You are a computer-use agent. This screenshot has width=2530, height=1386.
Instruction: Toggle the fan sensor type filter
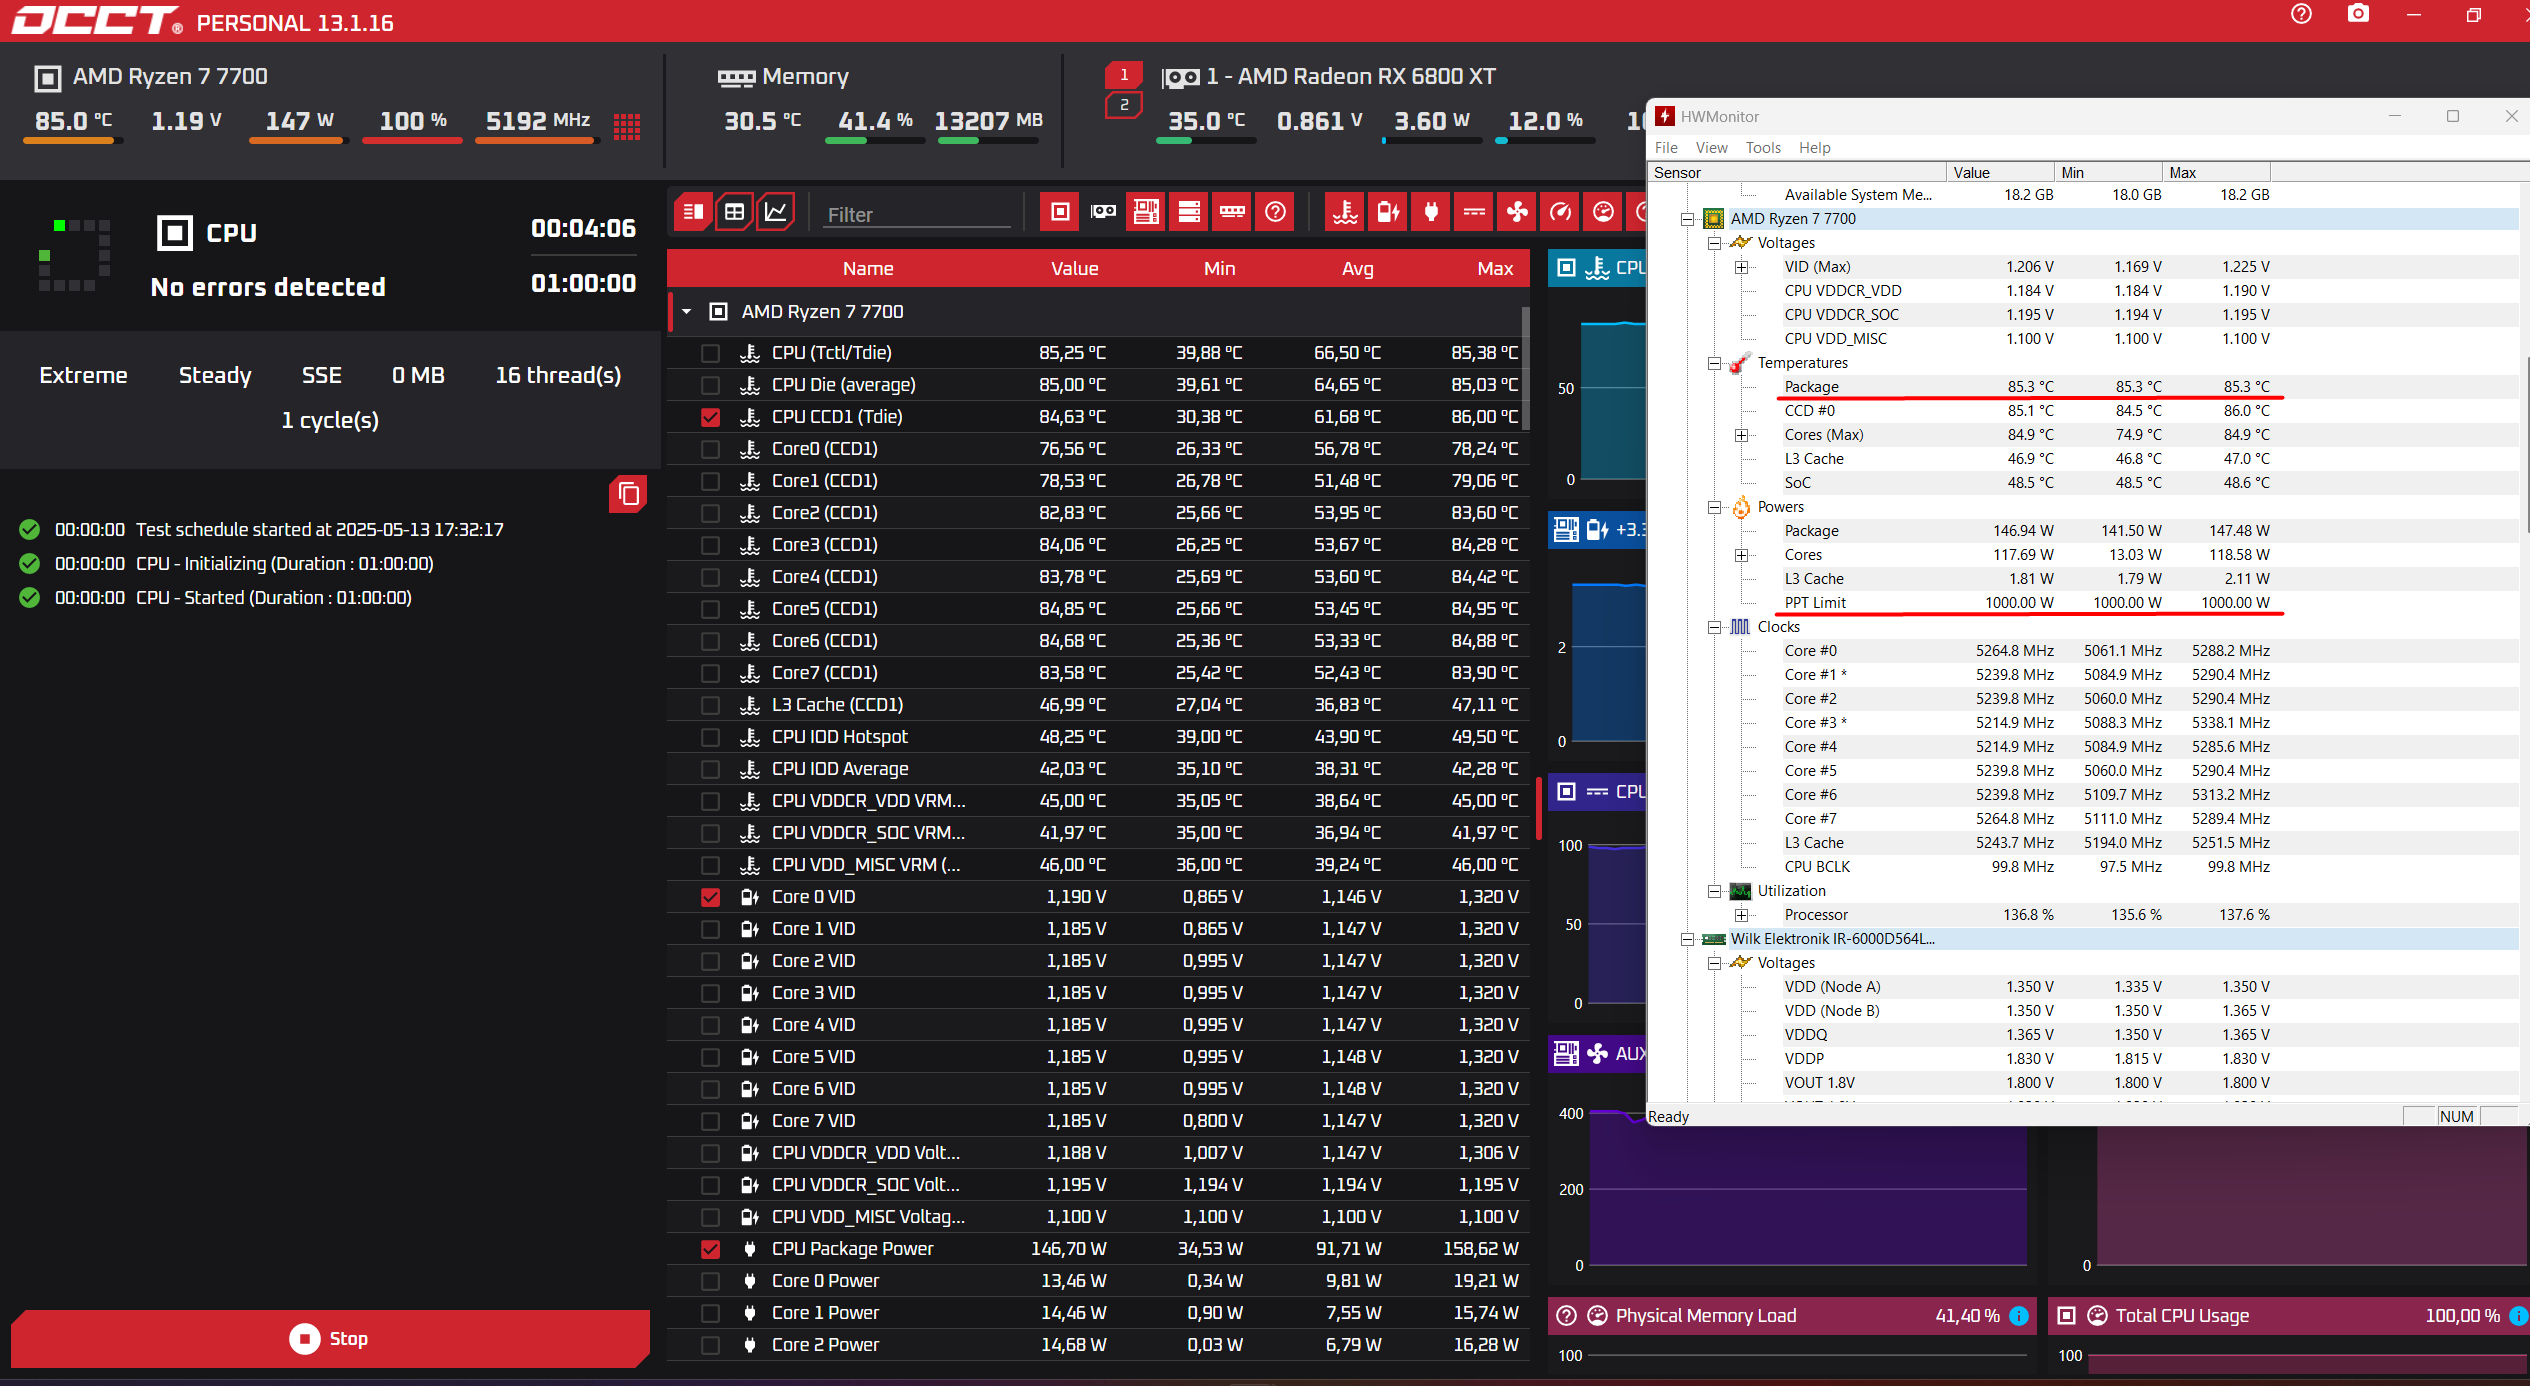[x=1517, y=212]
